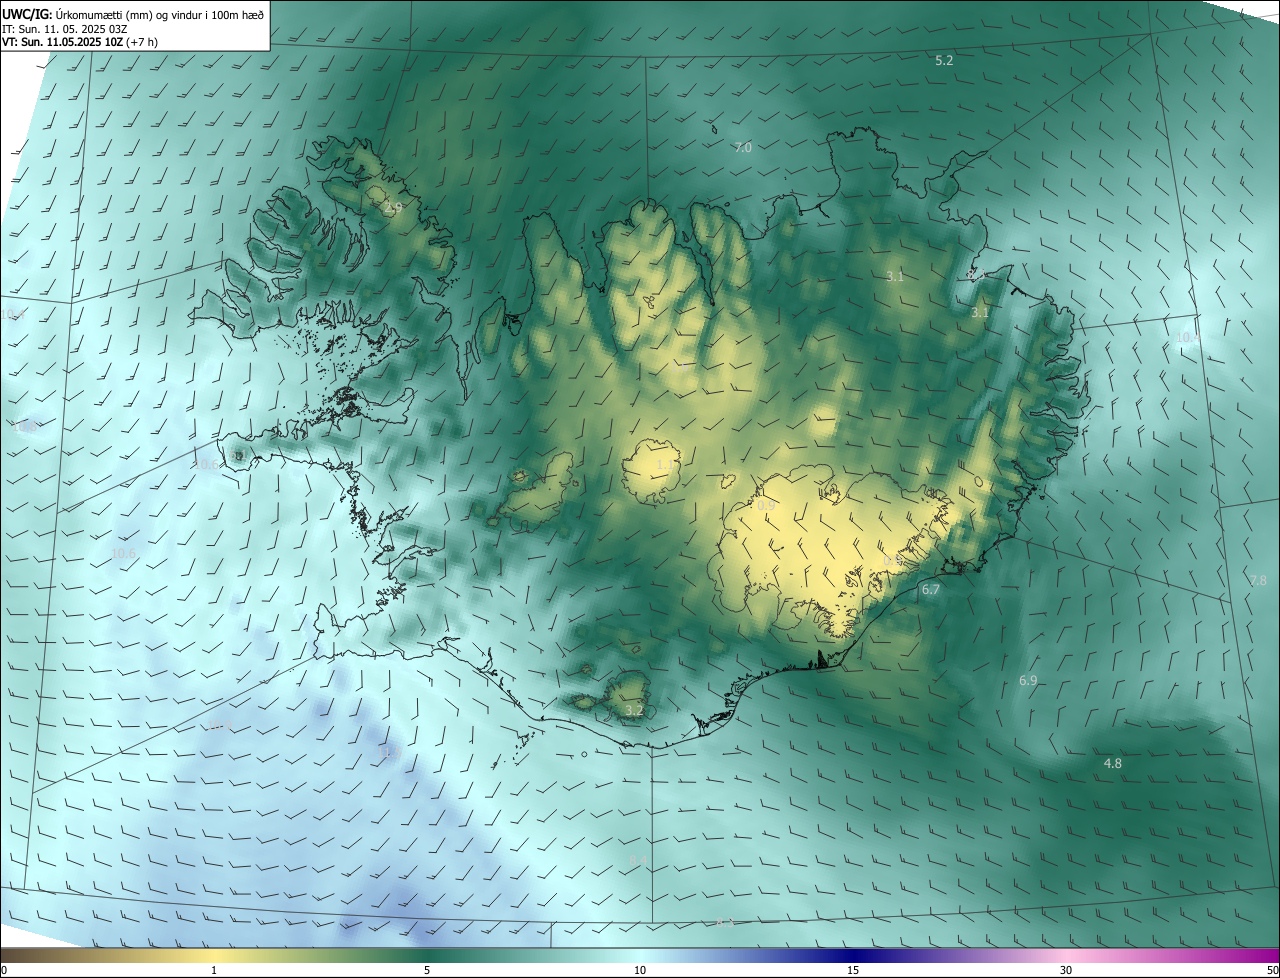Viewport: 1280px width, 978px height.
Task: Click the value label '3.2' on the south glacier
Action: click(634, 711)
